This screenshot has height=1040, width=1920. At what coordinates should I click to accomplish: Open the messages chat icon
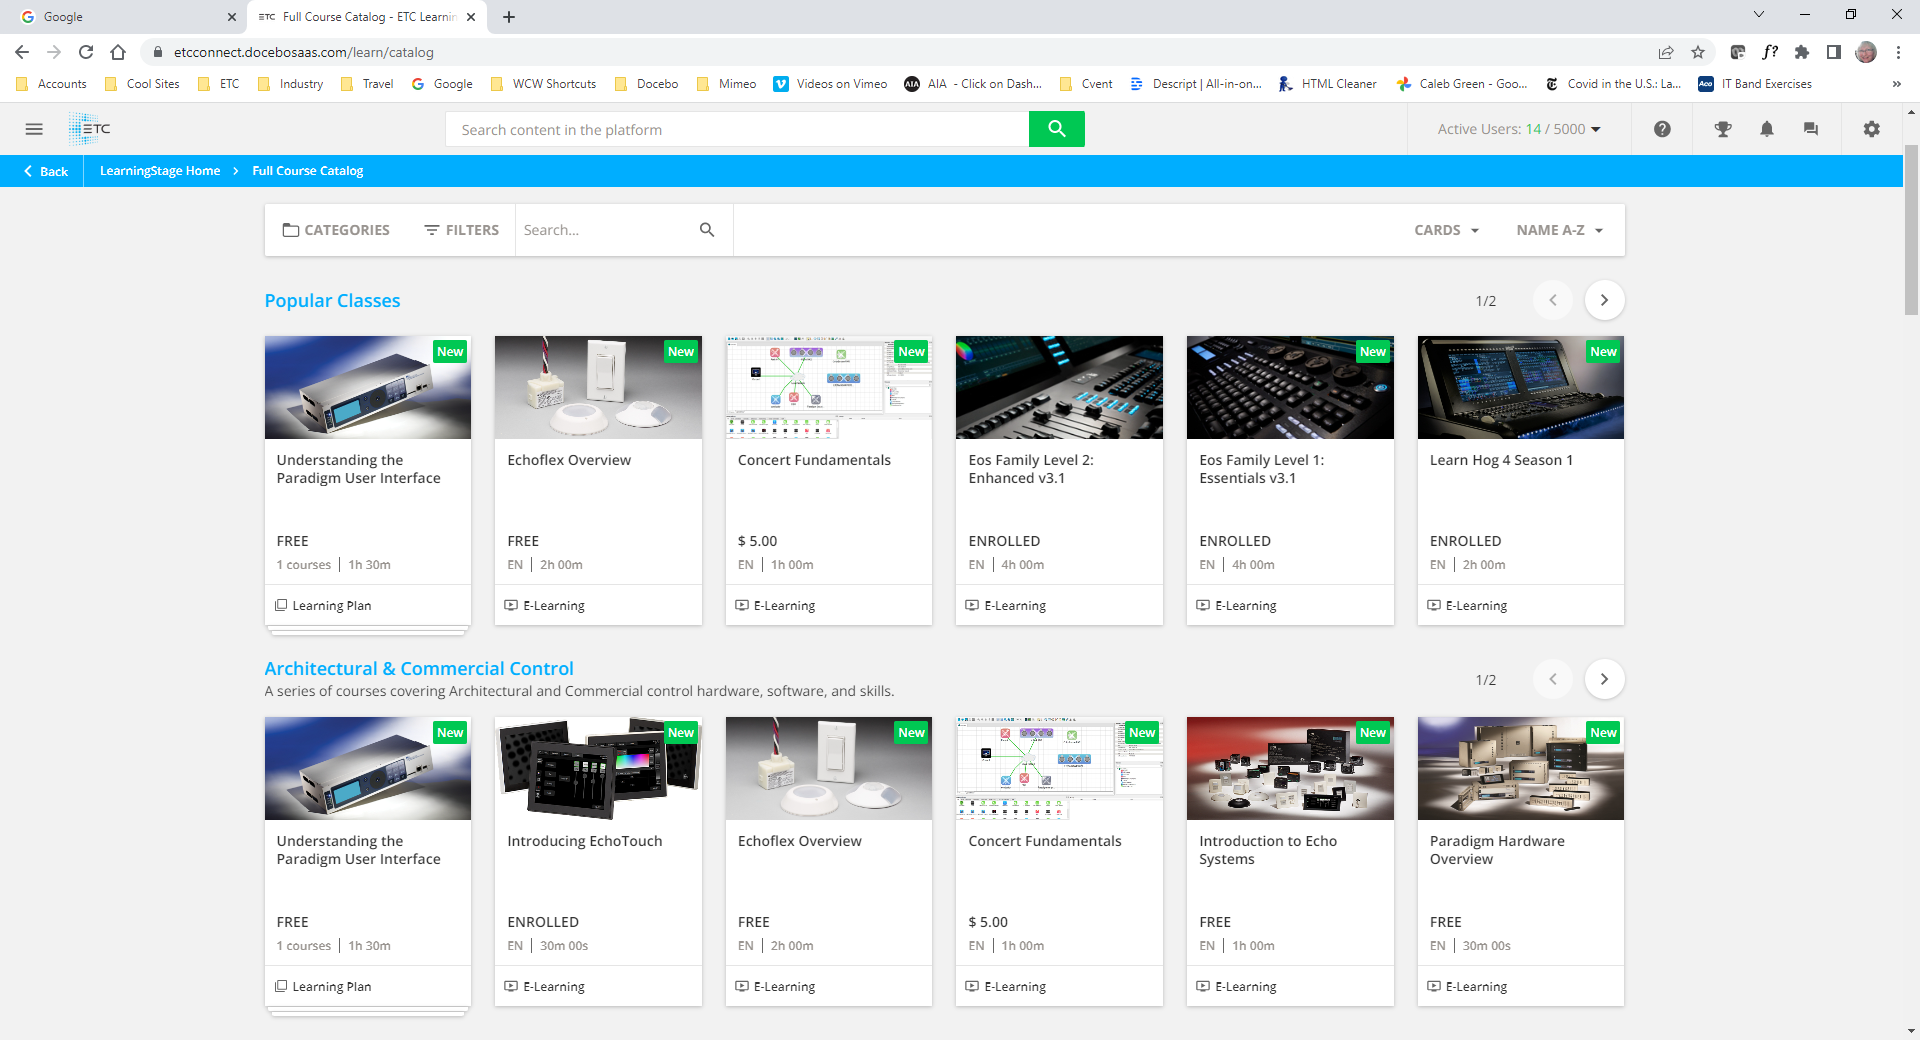pyautogui.click(x=1810, y=129)
